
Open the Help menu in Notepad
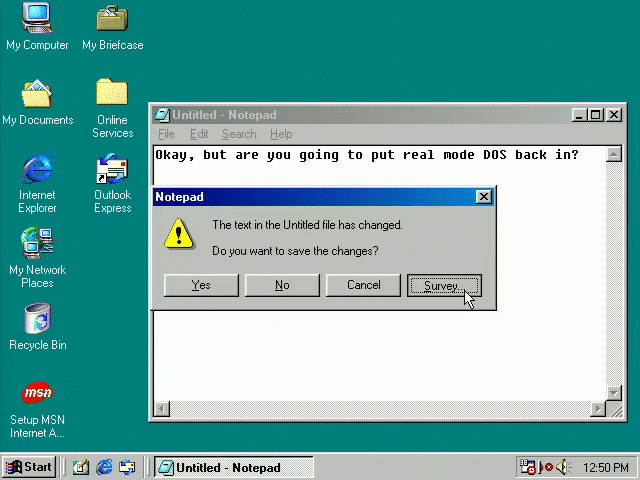click(281, 134)
